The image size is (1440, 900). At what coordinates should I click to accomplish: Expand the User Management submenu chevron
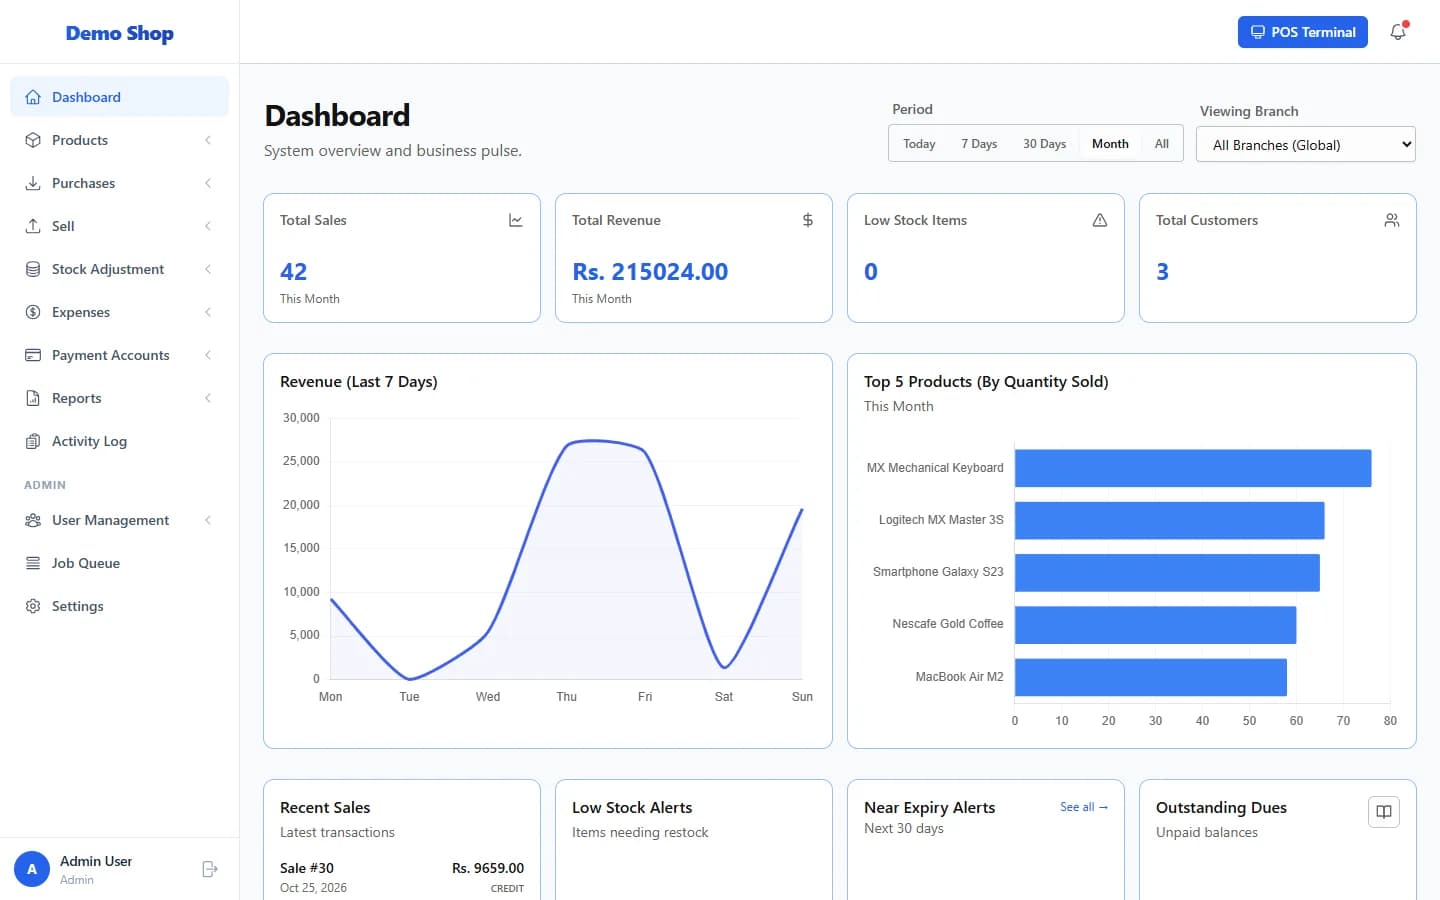208,520
